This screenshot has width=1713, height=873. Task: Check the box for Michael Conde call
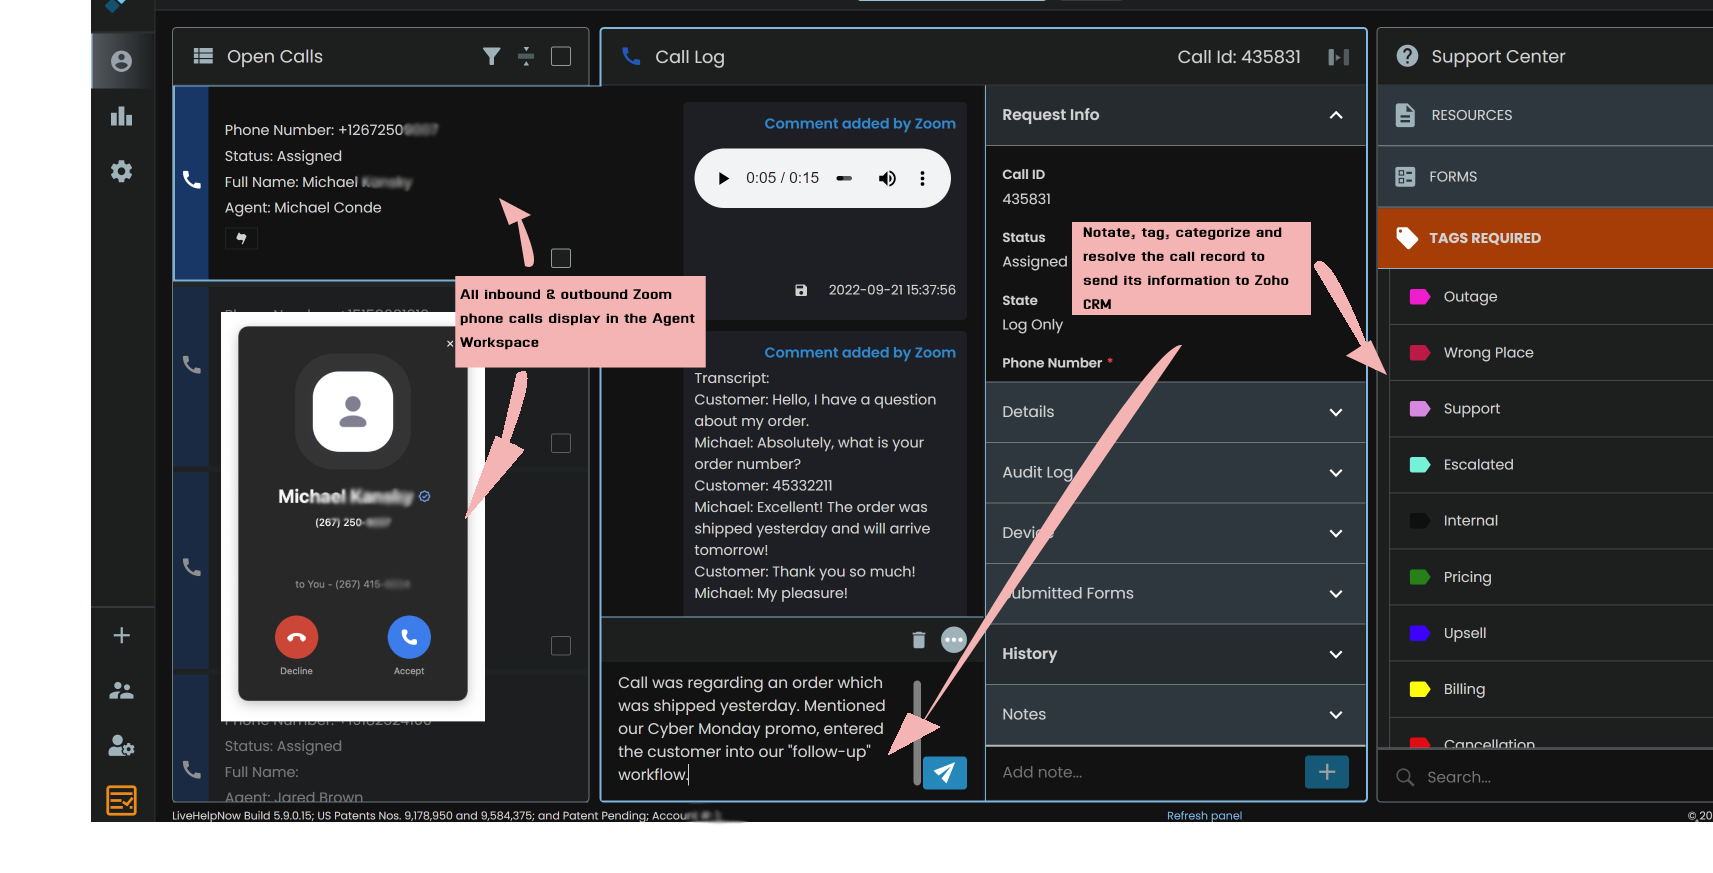click(561, 258)
